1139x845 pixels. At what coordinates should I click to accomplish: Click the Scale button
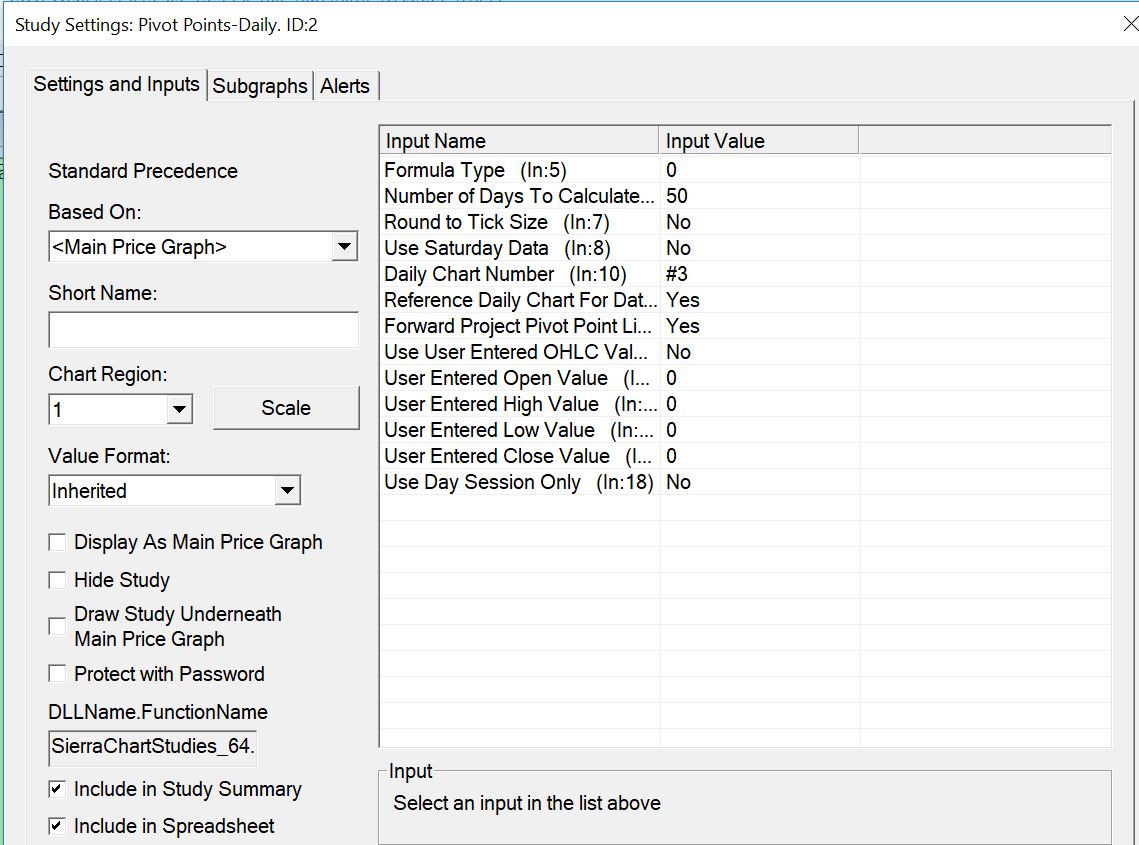[x=286, y=408]
